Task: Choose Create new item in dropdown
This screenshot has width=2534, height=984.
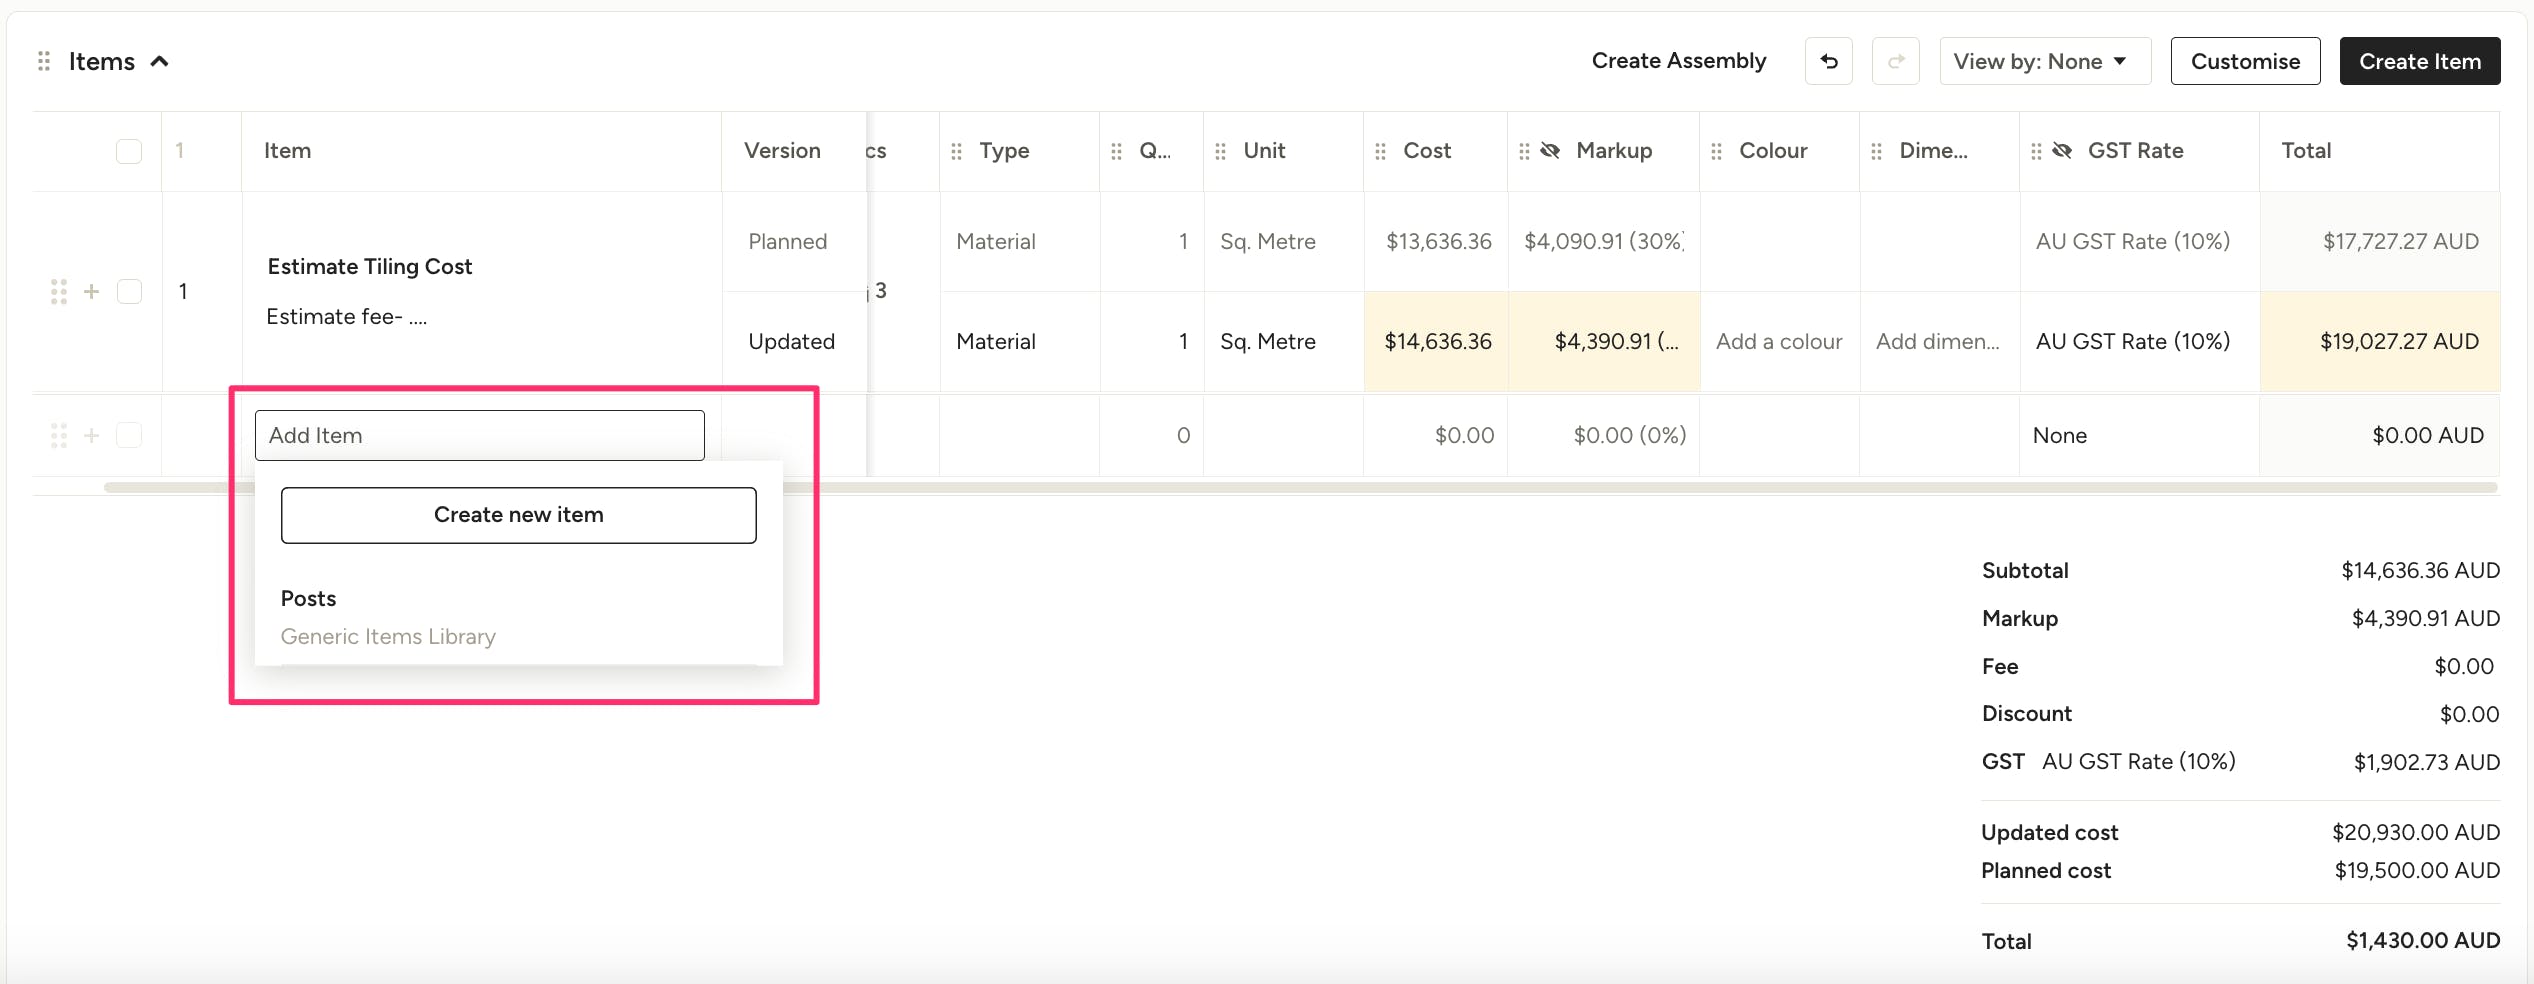Action: (518, 515)
